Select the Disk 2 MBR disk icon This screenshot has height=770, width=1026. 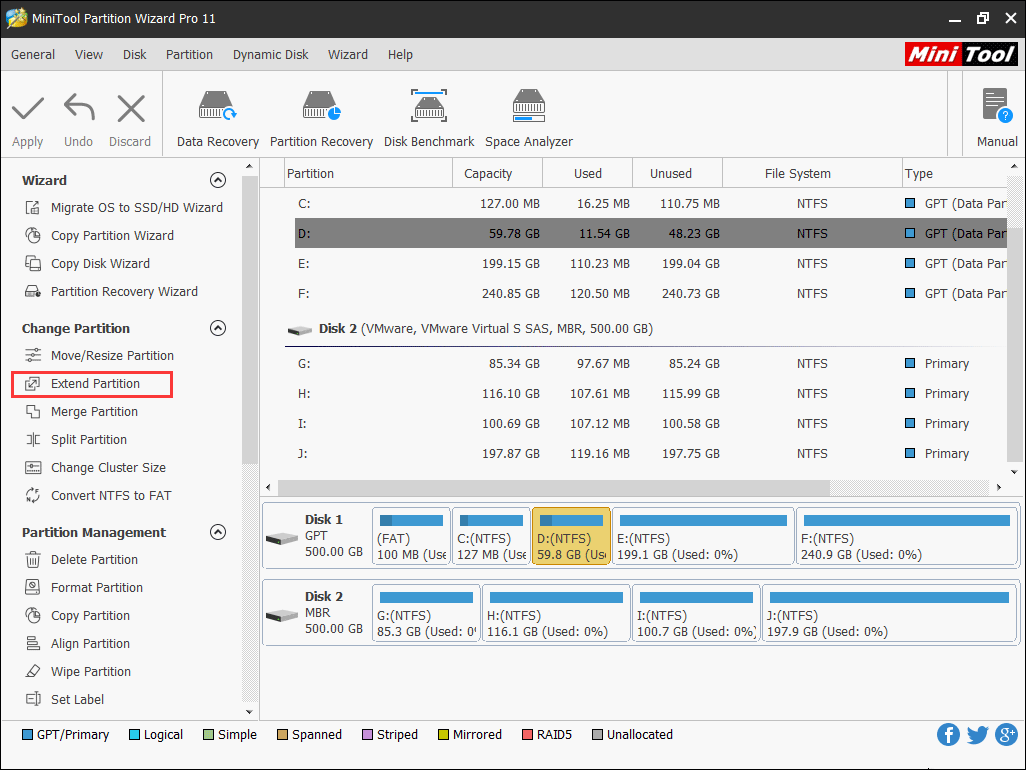(283, 616)
